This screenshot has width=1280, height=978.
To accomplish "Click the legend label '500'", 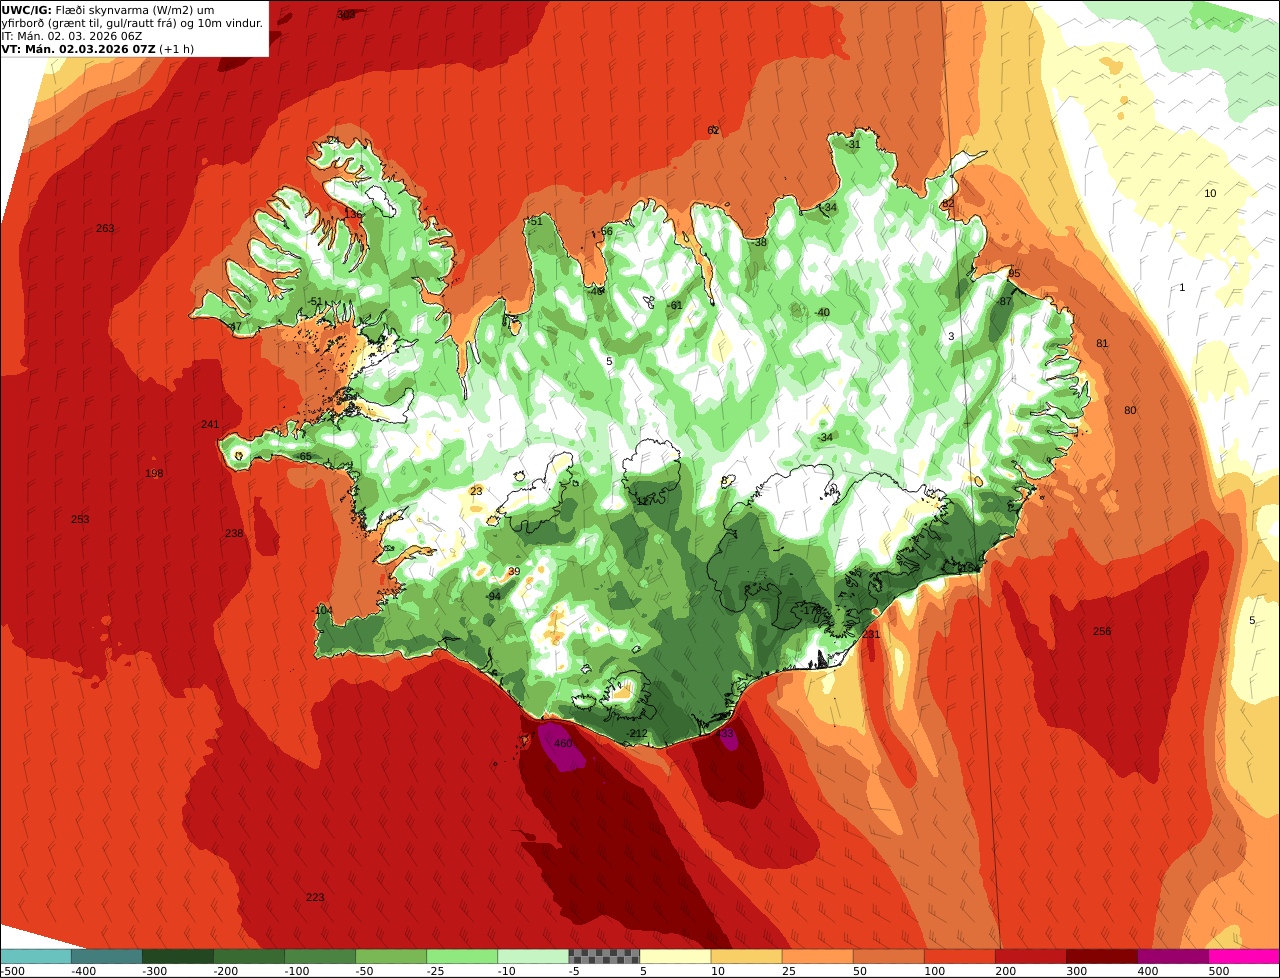I will [x=1218, y=970].
